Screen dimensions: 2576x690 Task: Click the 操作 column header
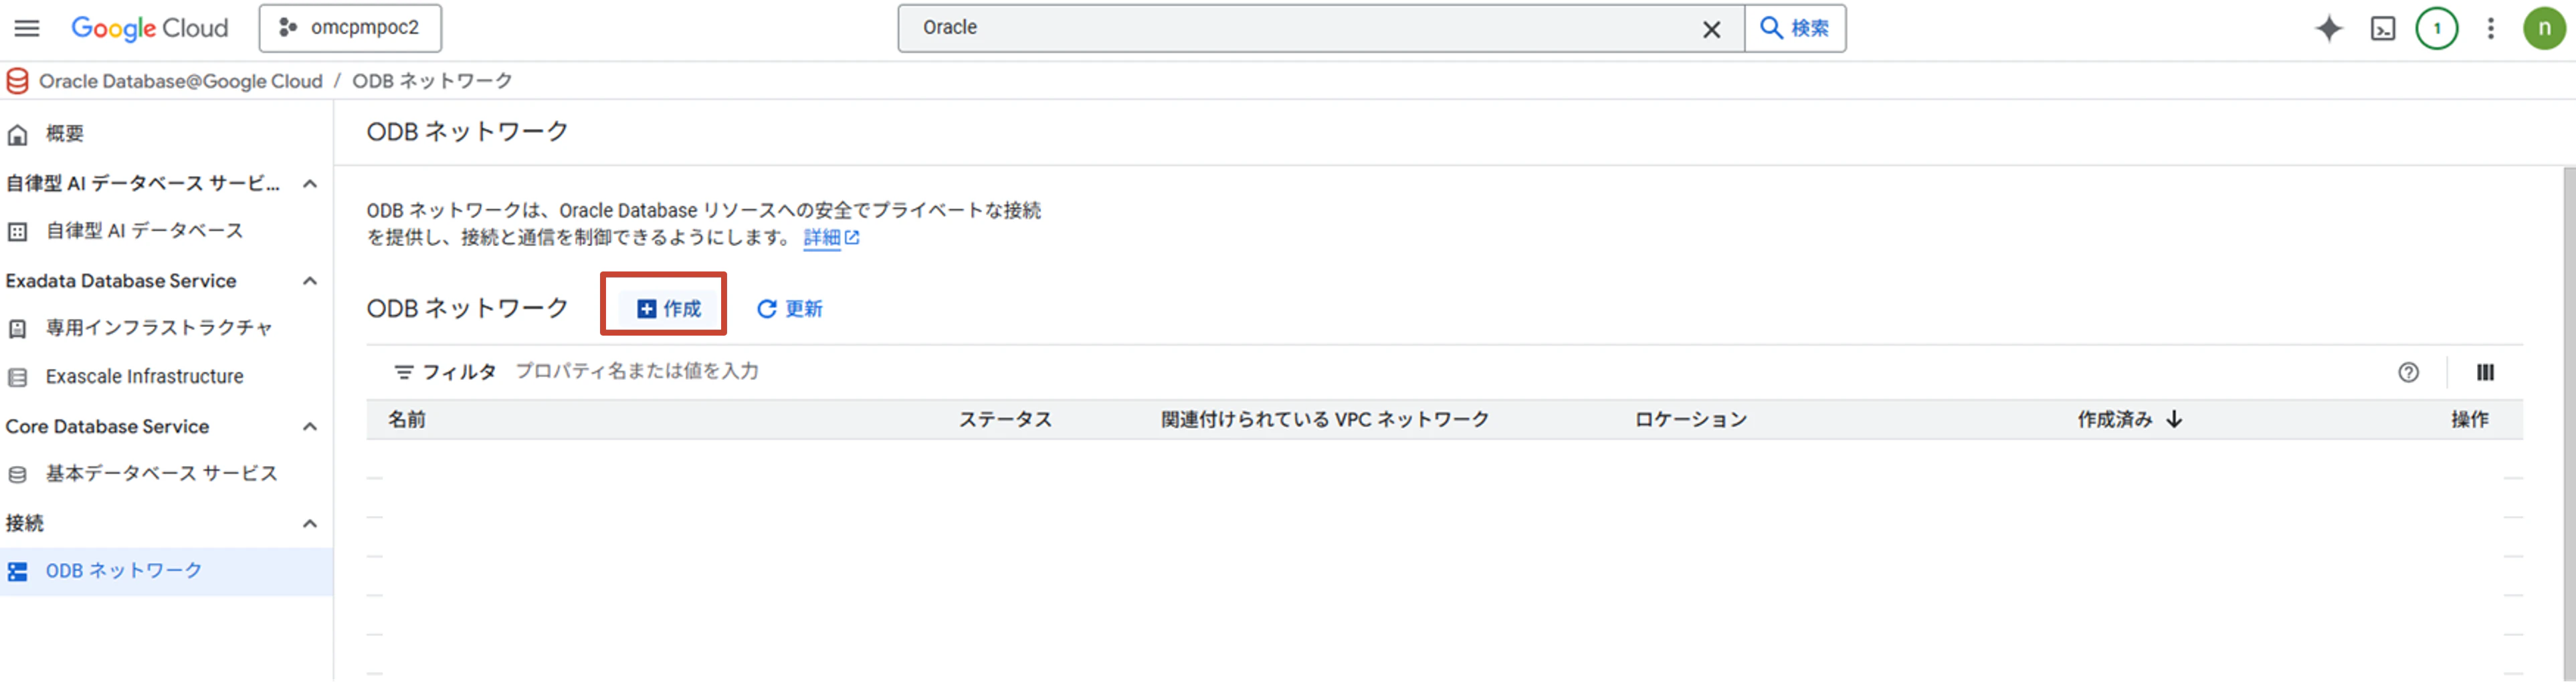pos(2469,420)
